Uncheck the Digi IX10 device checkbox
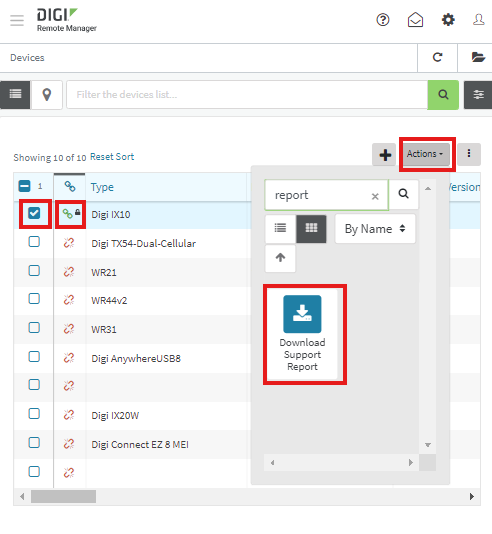Viewport: 492px width, 534px height. pos(34,214)
